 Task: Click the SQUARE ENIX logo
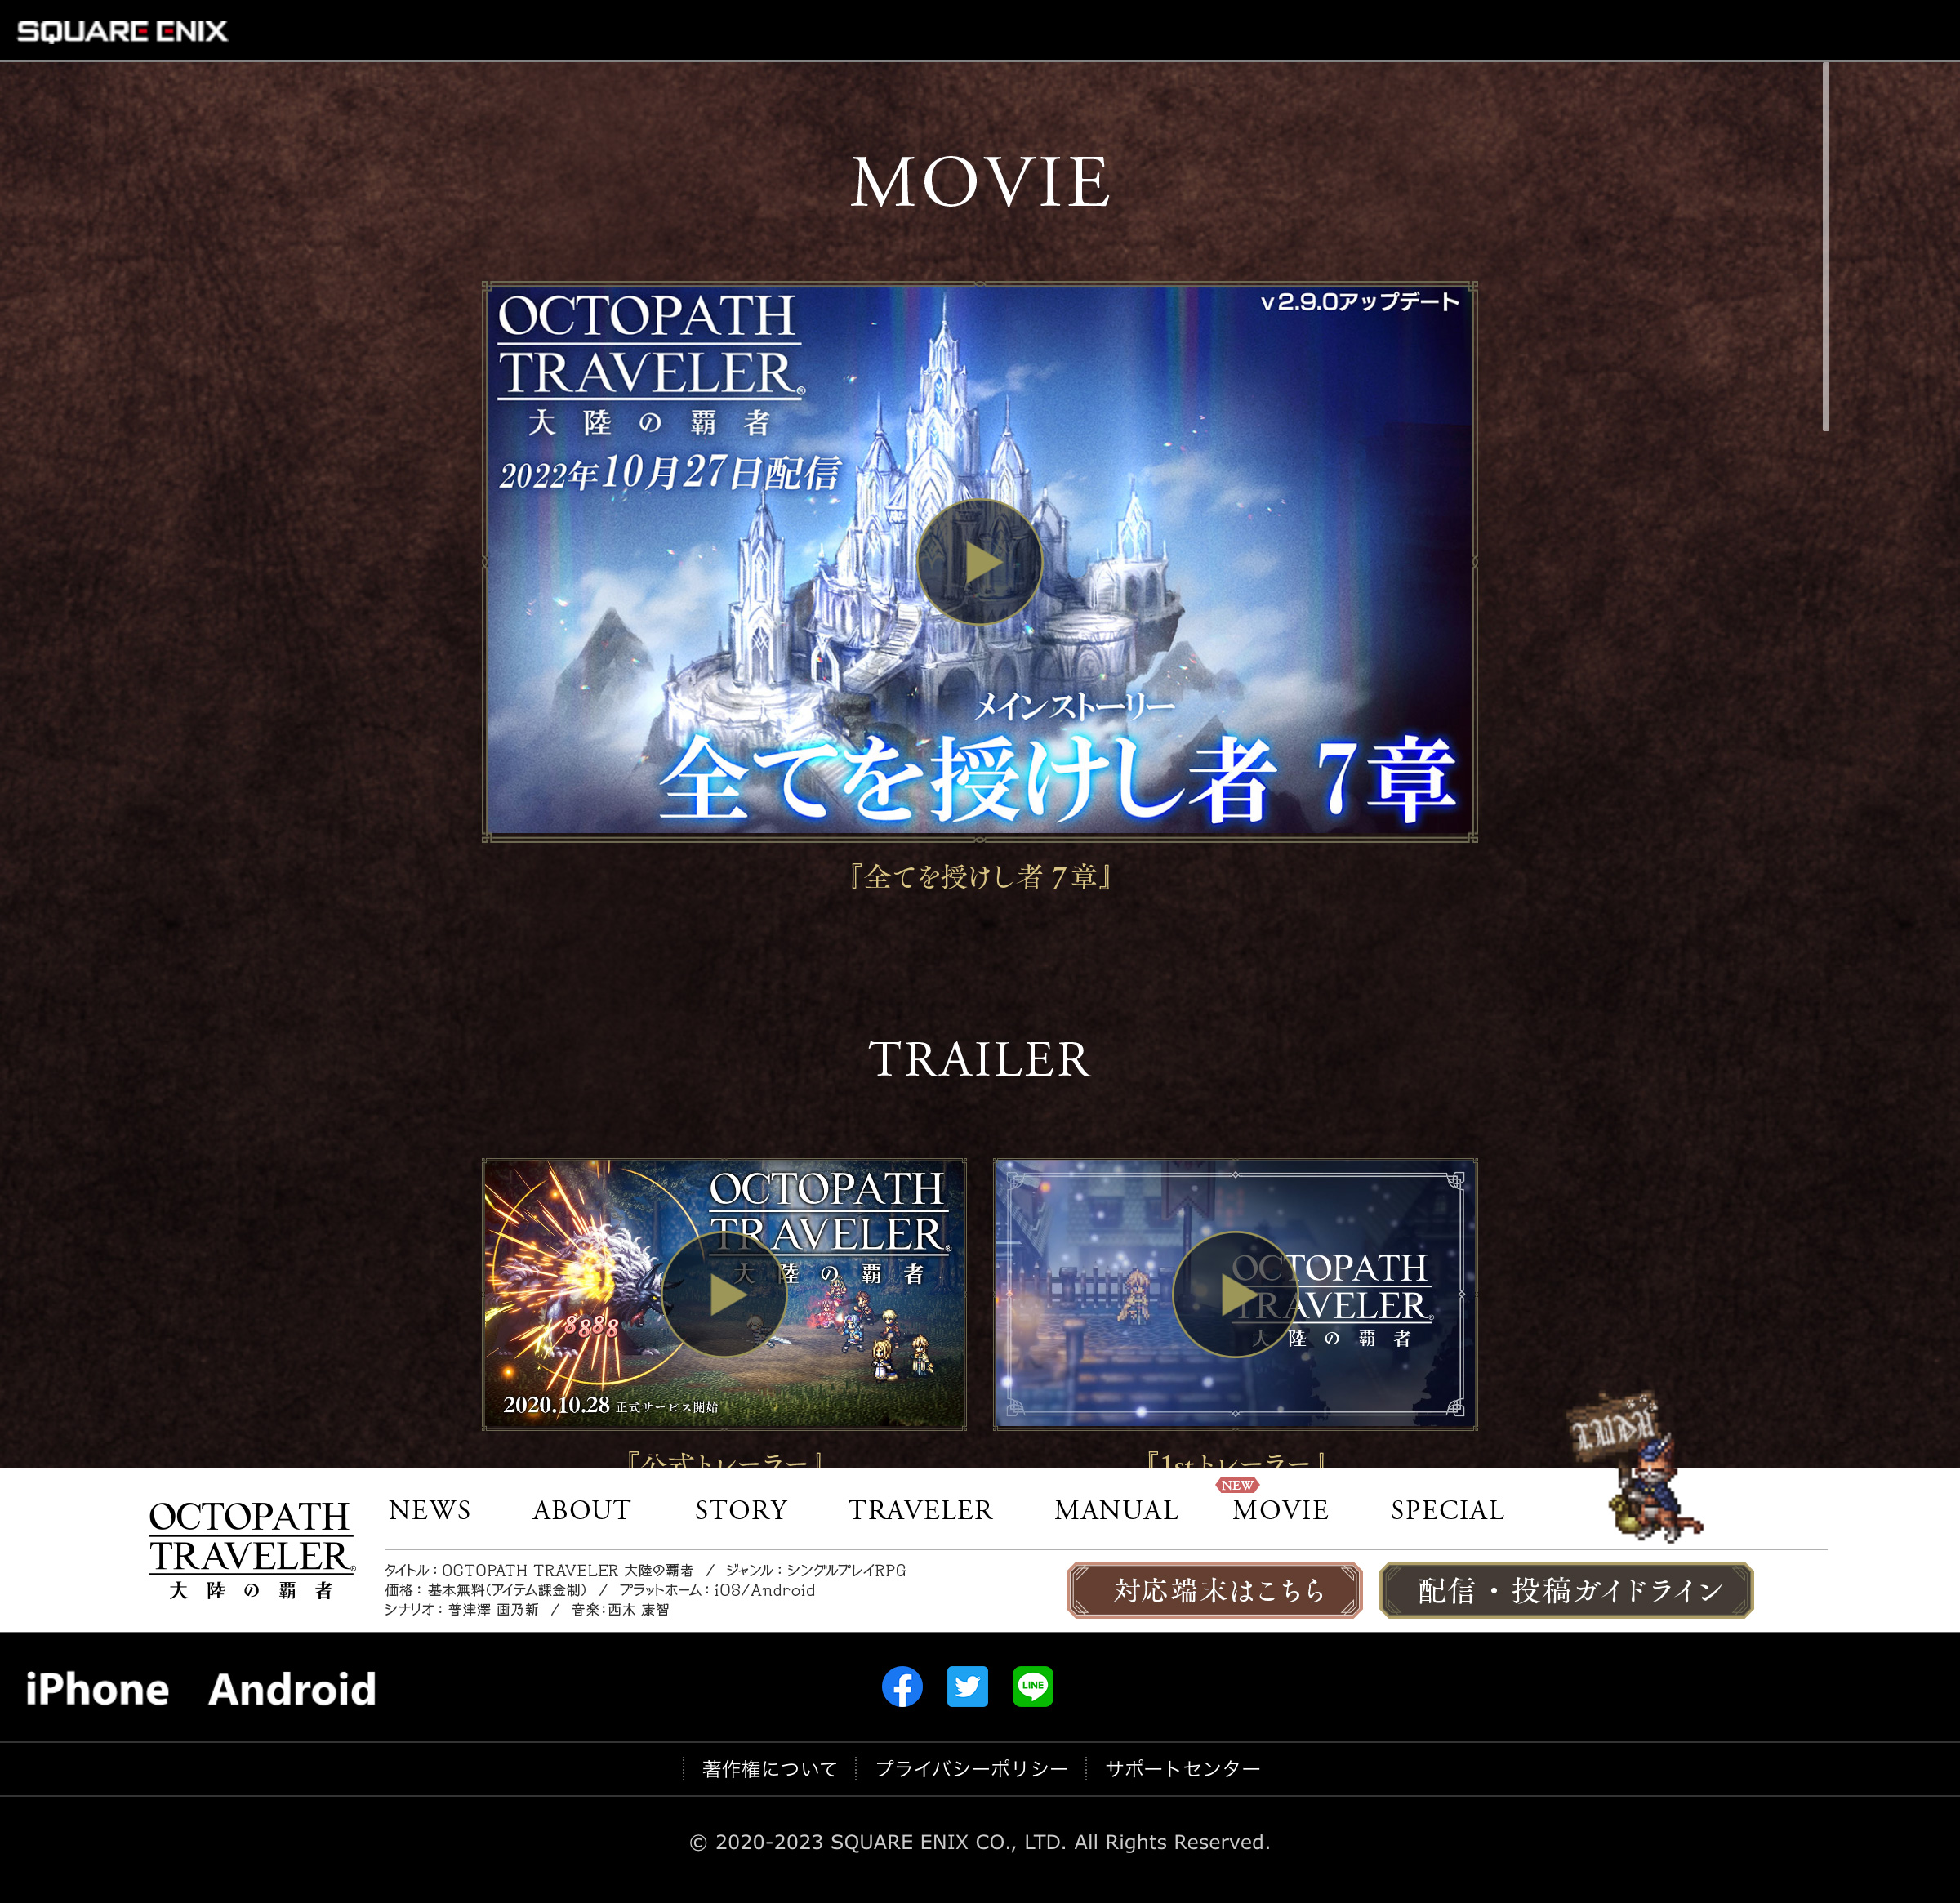pos(122,31)
